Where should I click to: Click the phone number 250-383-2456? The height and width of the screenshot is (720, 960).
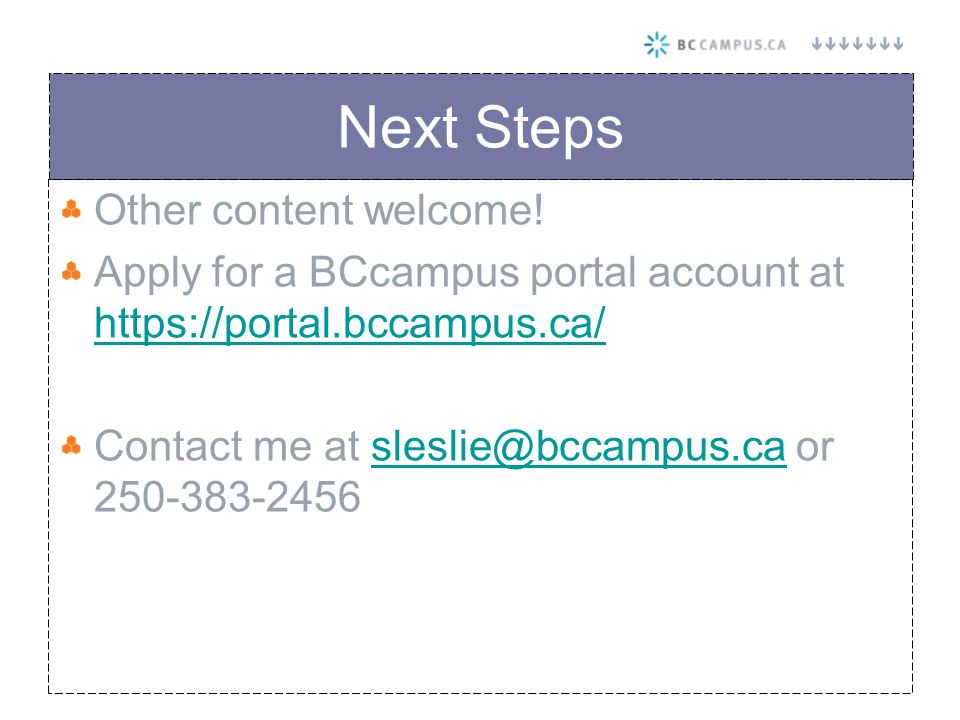[227, 497]
